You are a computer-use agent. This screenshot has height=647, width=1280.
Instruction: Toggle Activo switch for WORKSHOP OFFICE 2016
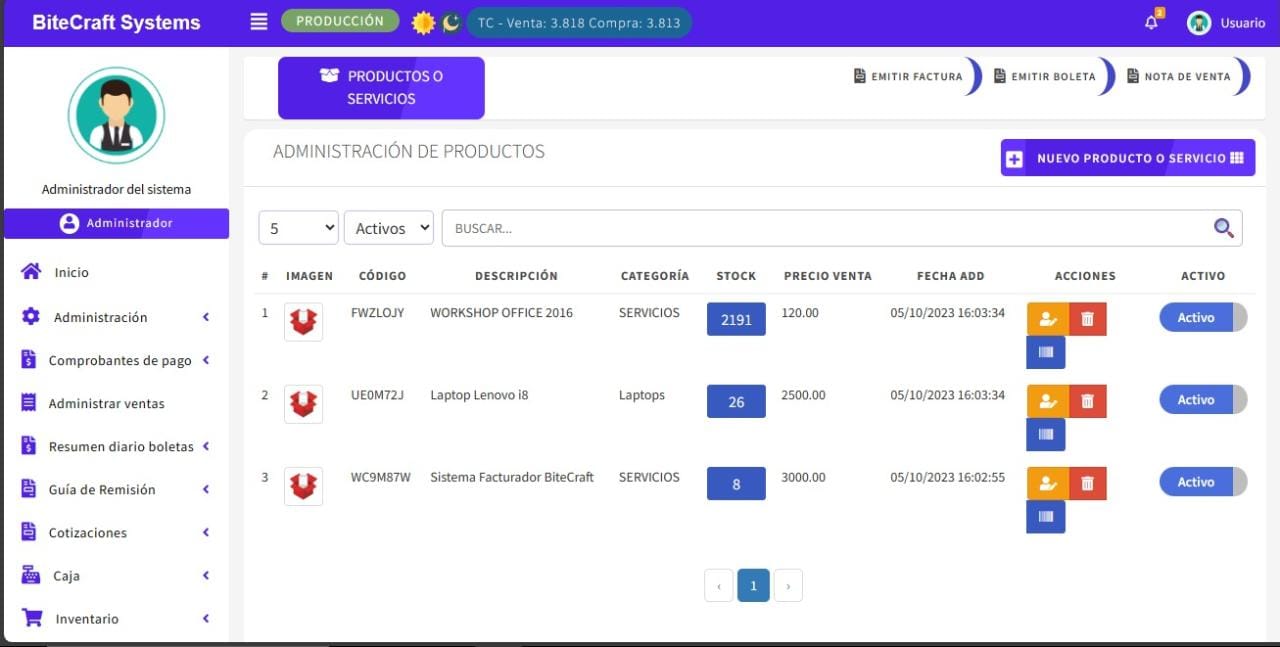point(1202,317)
